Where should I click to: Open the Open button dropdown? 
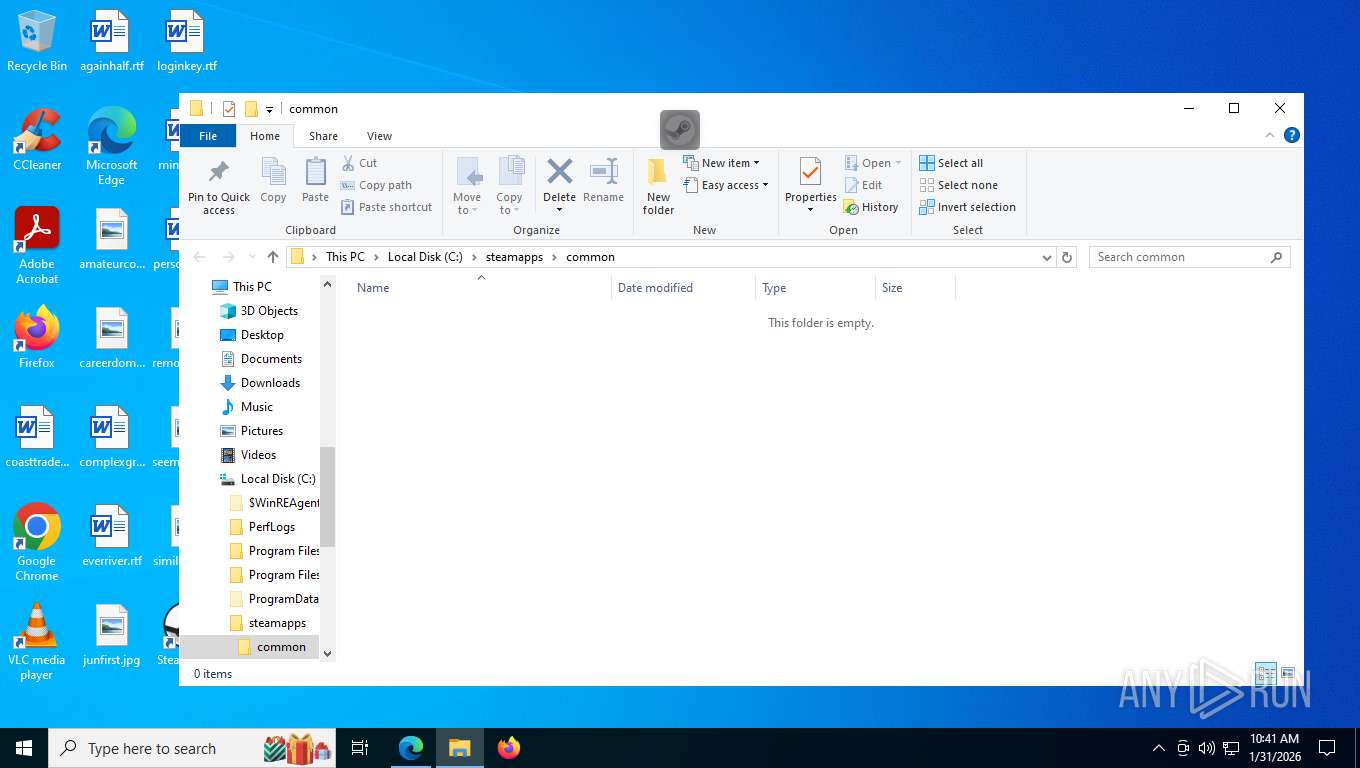898,163
